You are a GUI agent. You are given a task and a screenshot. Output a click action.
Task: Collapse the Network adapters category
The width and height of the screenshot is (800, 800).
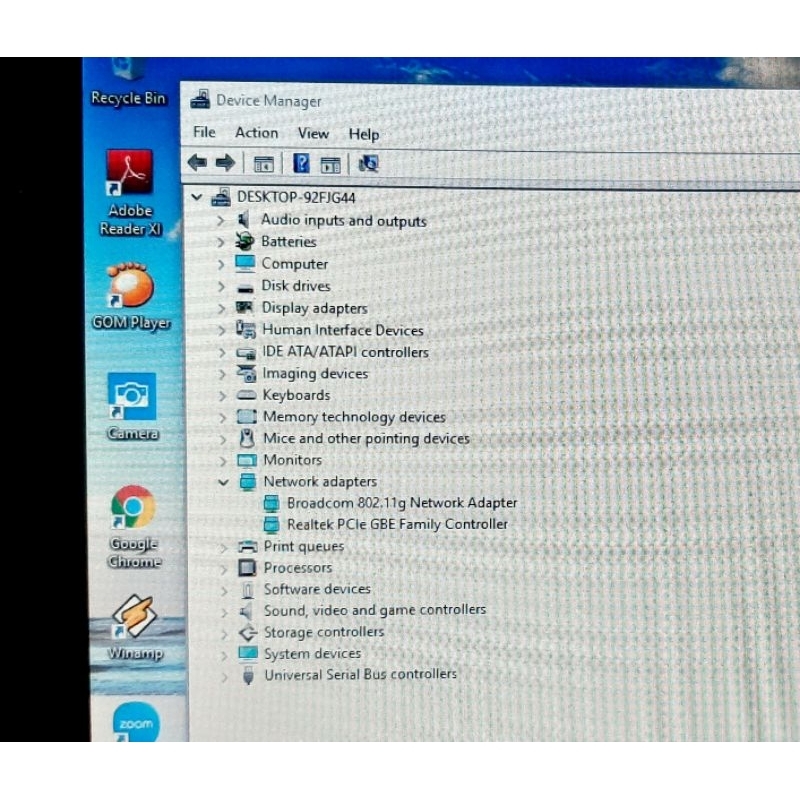tap(223, 482)
